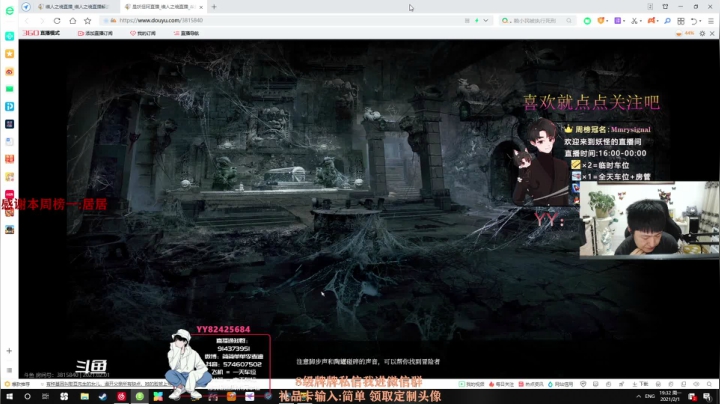Open live mode settings gear
The image size is (720, 404).
pyautogui.click(x=702, y=33)
